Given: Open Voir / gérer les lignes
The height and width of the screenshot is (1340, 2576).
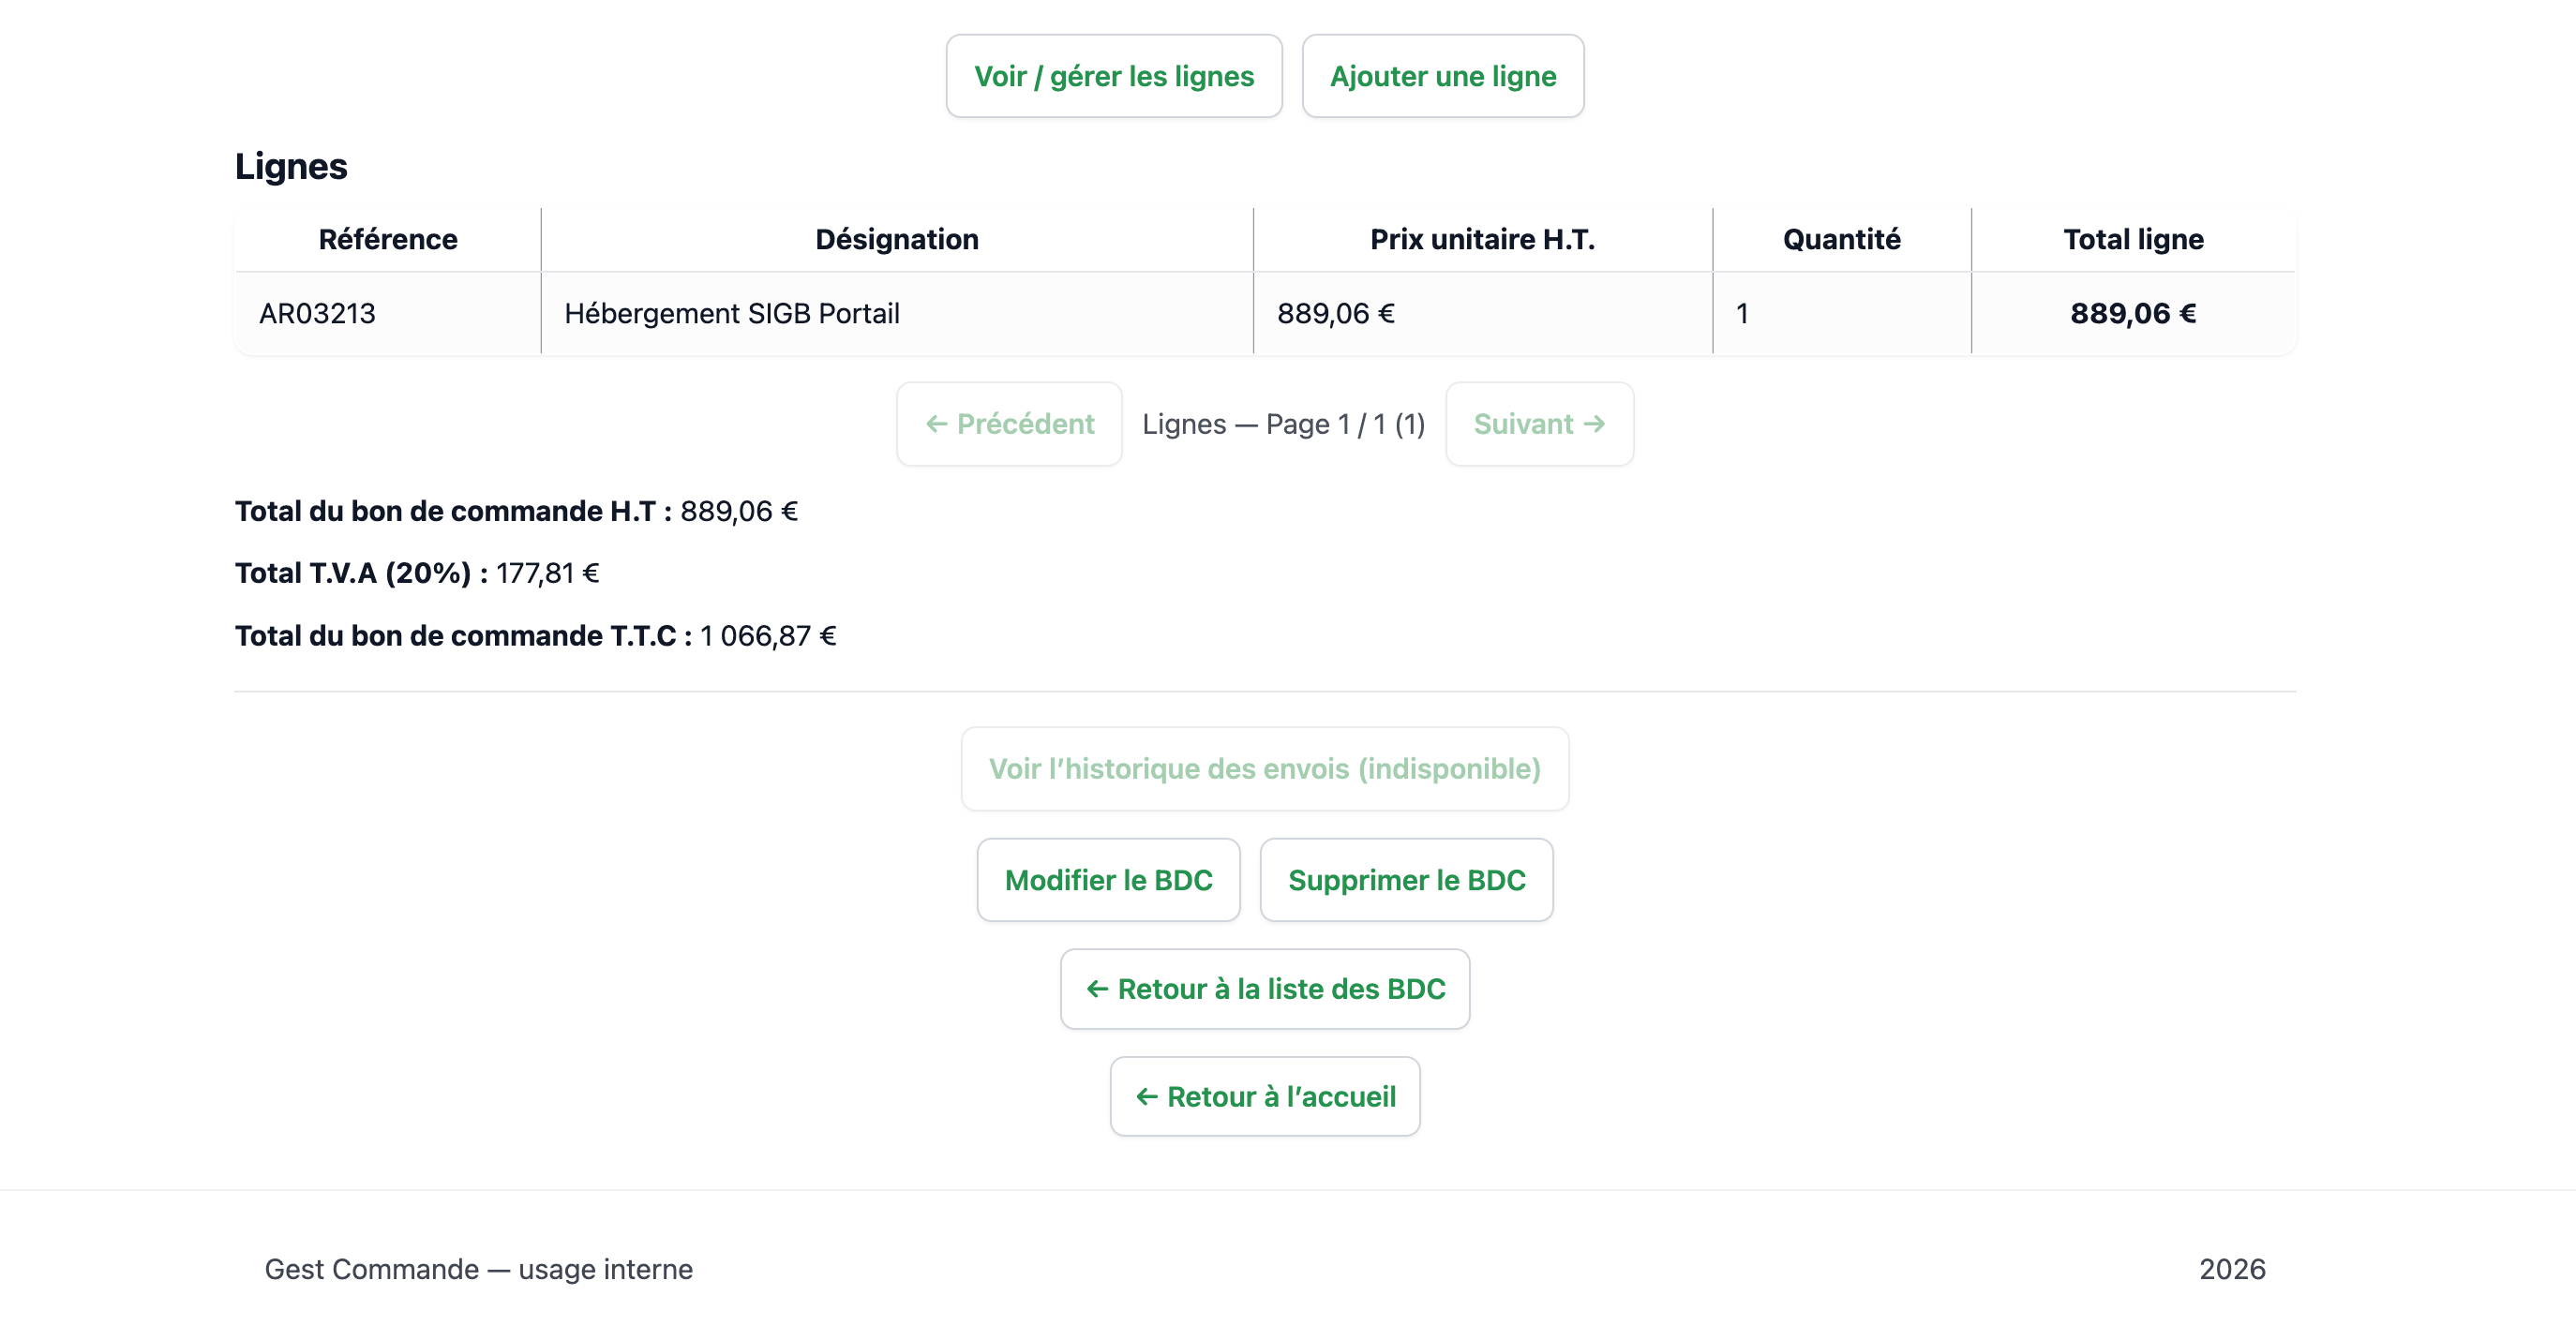Looking at the screenshot, I should pyautogui.click(x=1113, y=76).
